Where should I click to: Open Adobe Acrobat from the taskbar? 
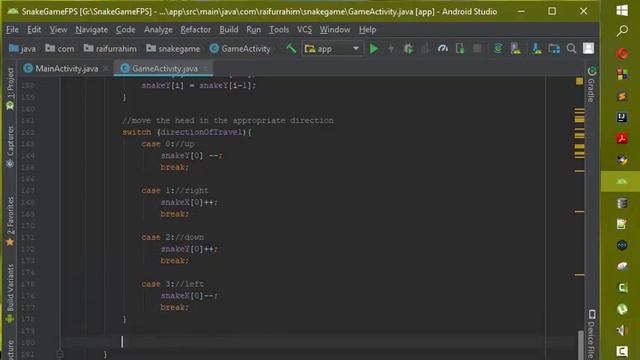point(622,138)
